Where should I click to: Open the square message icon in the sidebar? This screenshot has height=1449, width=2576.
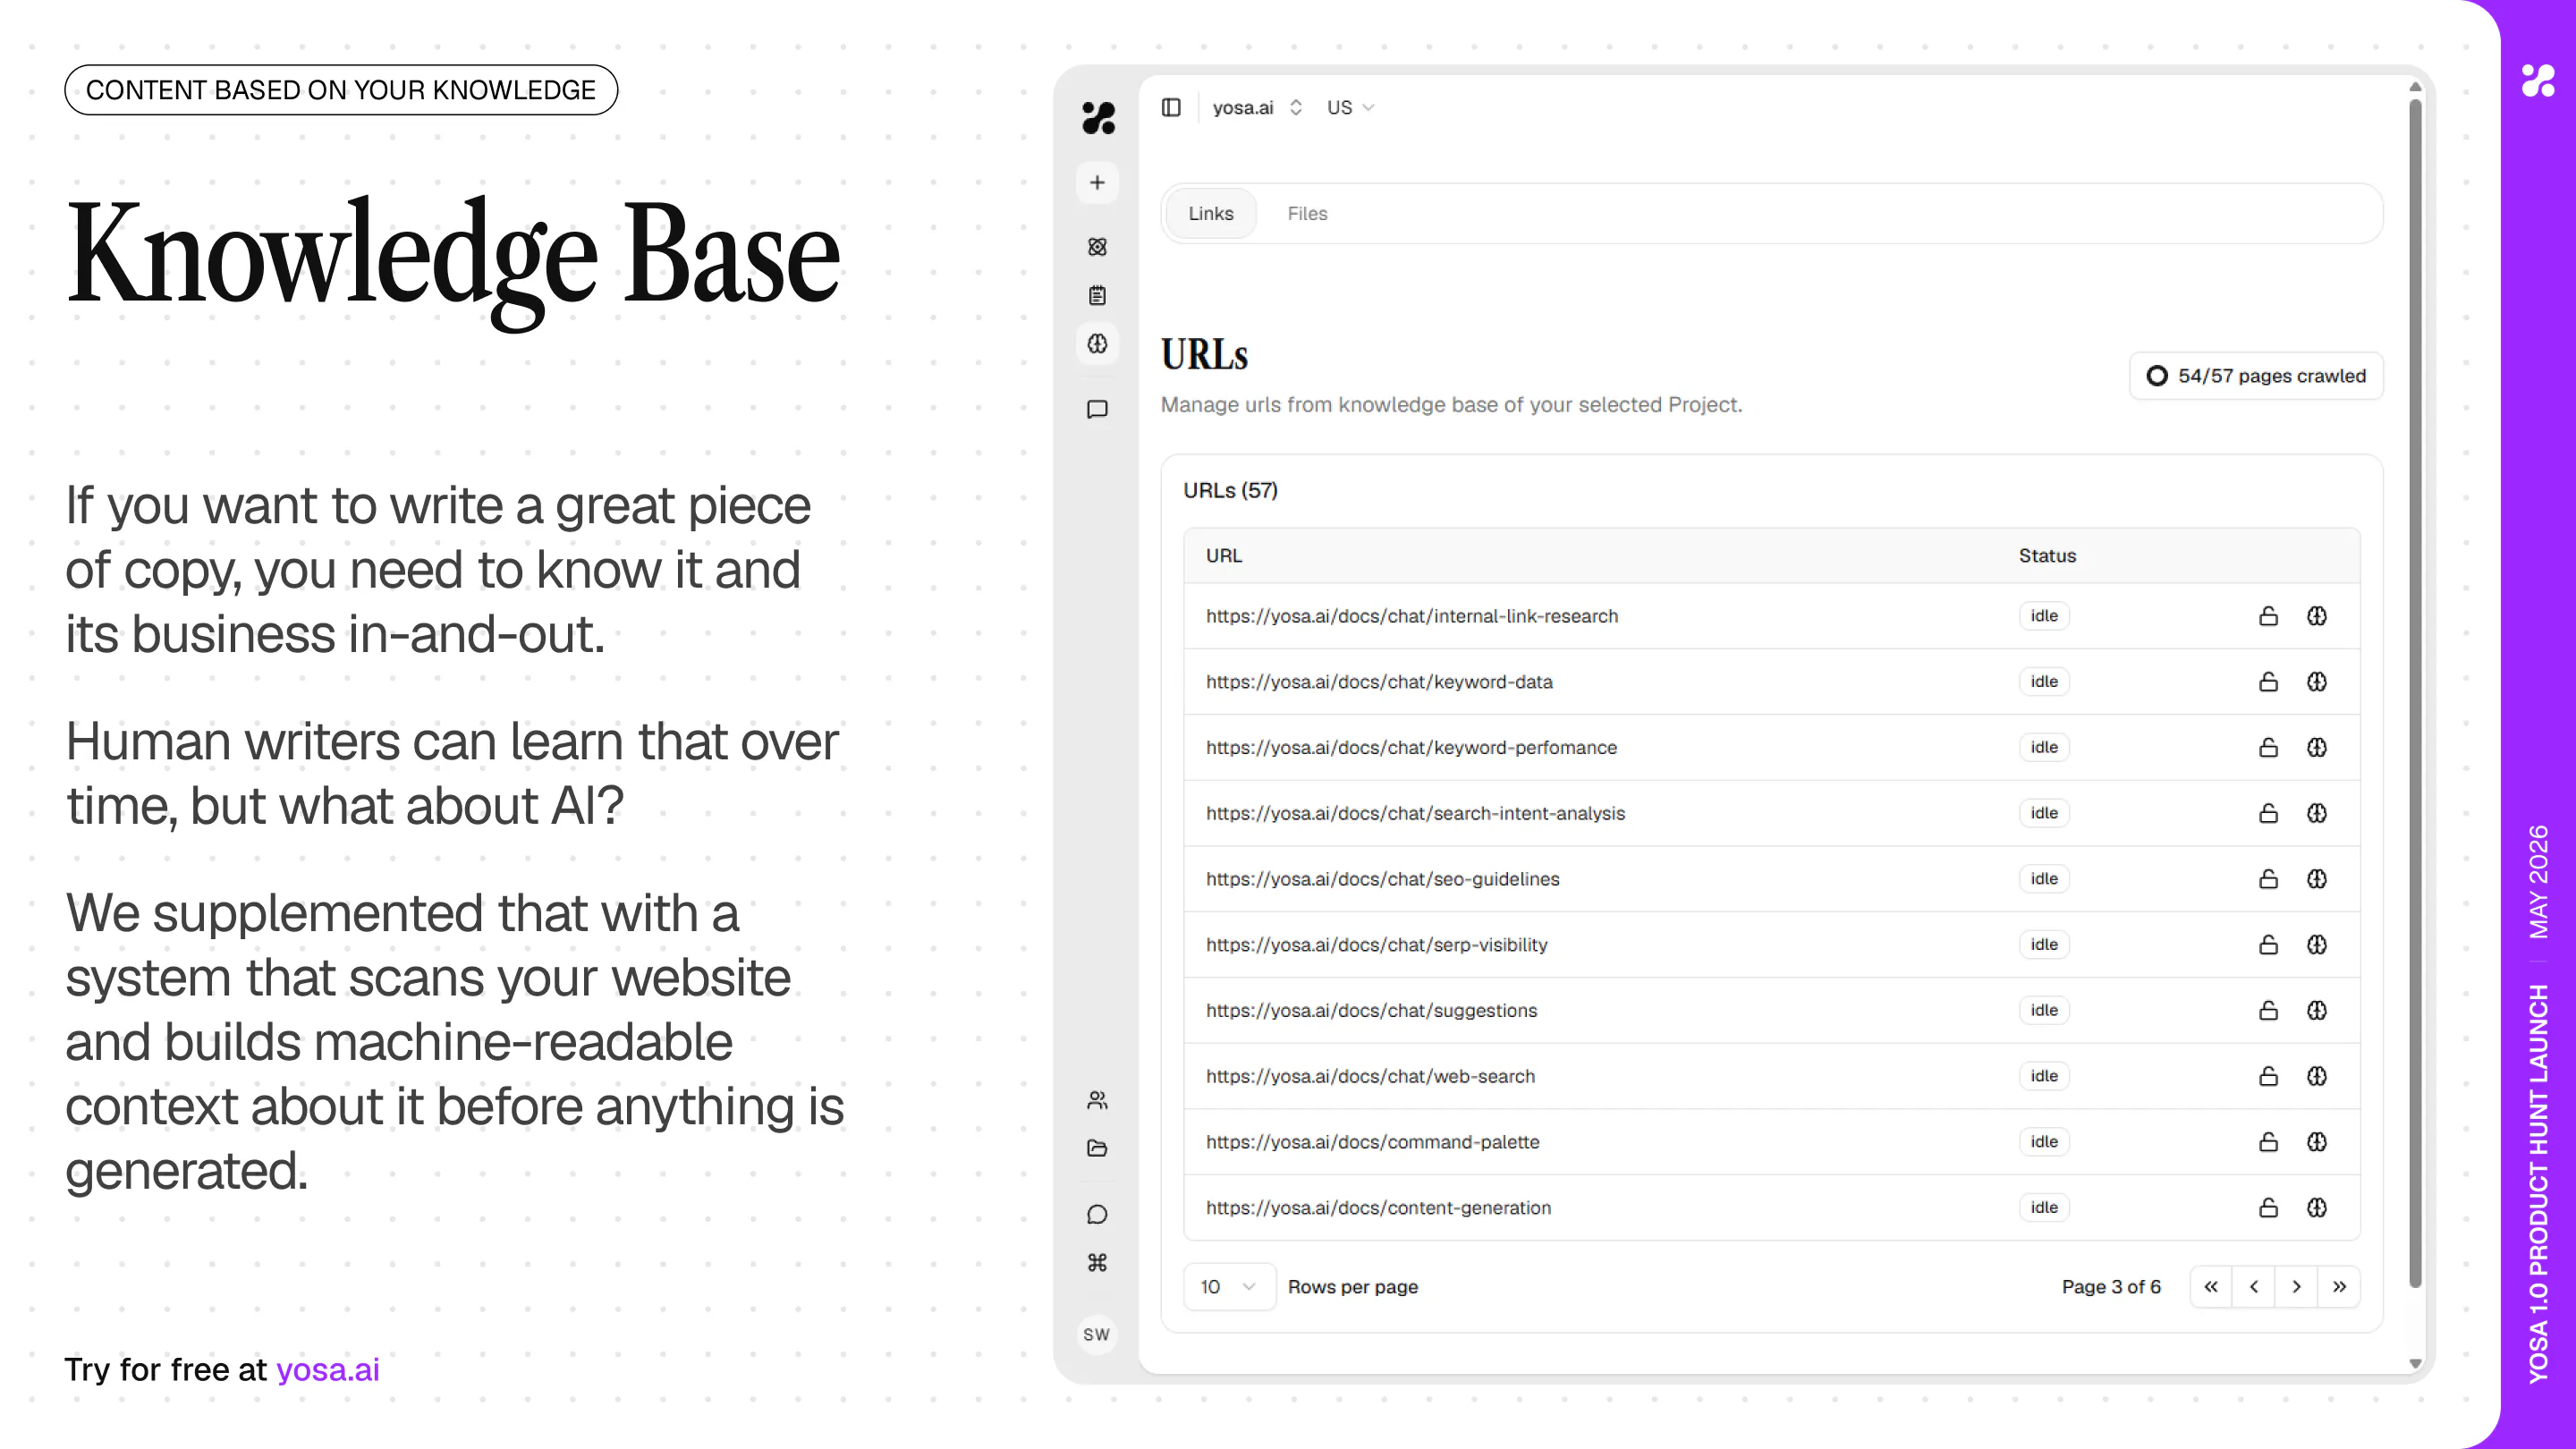point(1097,409)
